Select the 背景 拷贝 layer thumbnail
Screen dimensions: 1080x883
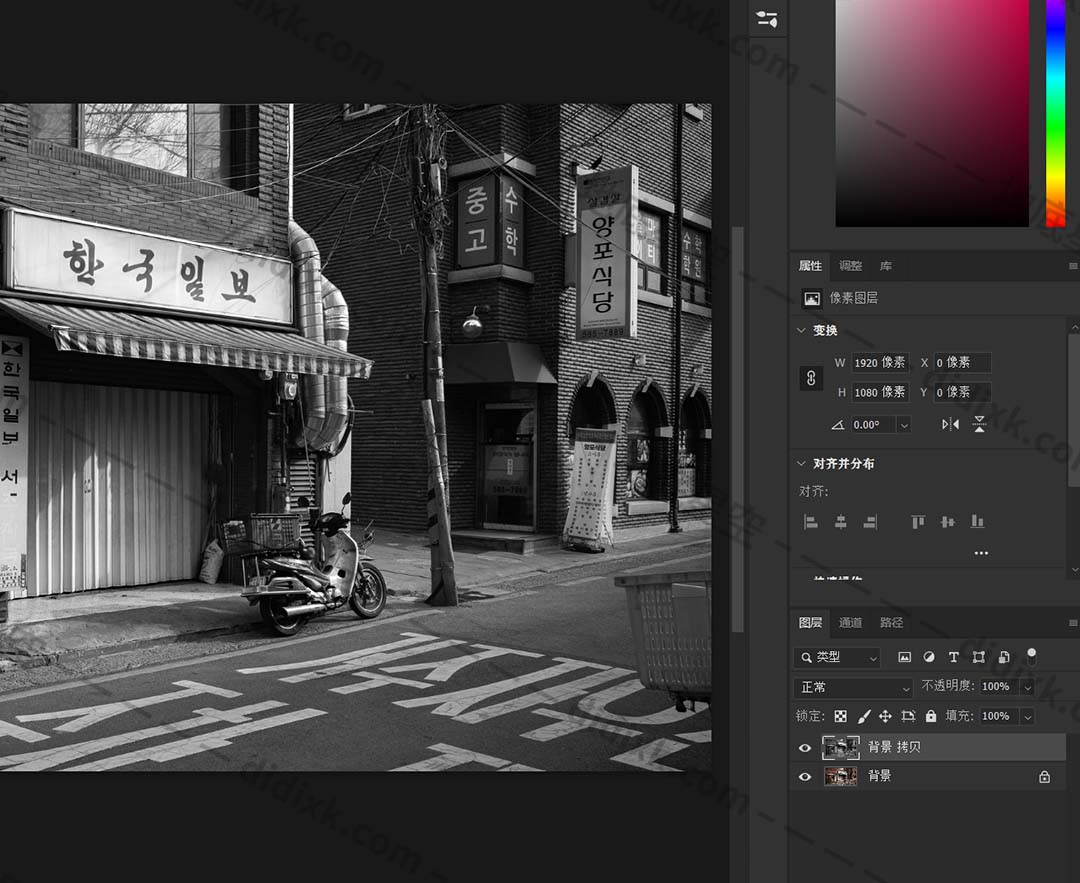tap(841, 747)
